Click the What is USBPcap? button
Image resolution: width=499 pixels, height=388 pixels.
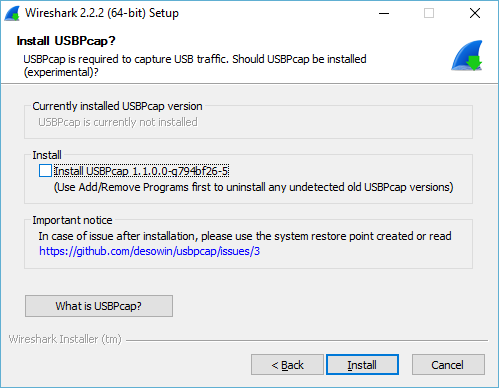pos(99,306)
